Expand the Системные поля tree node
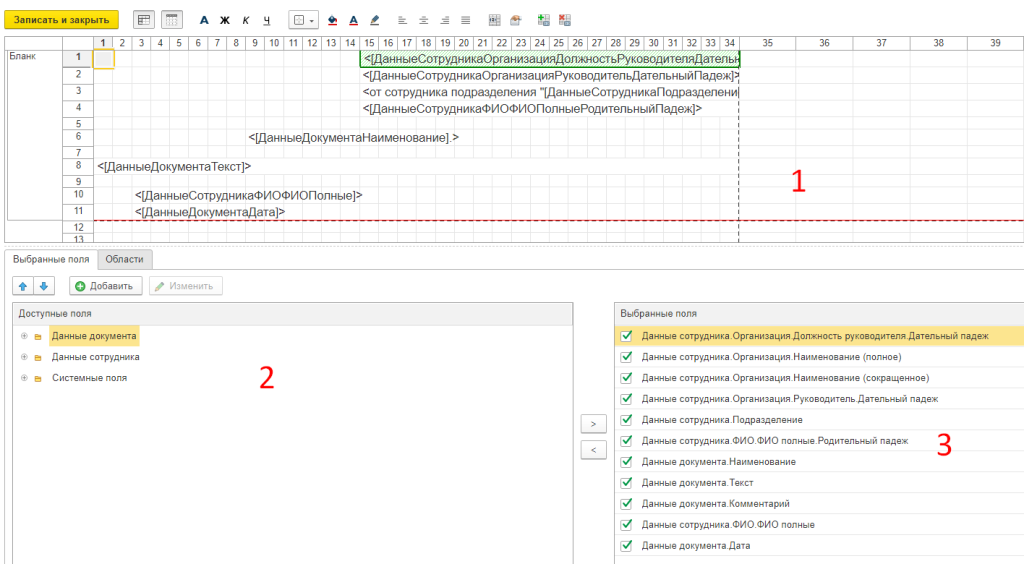 pyautogui.click(x=23, y=378)
